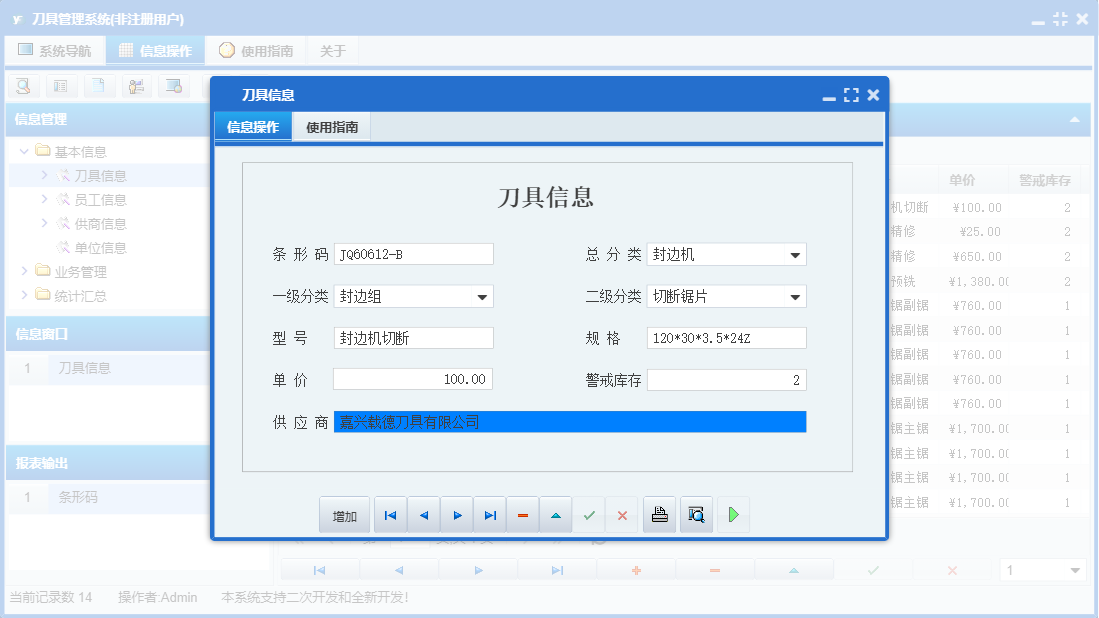Open print preview in the 刀具信息 dialog
The width and height of the screenshot is (1099, 618).
click(x=696, y=514)
